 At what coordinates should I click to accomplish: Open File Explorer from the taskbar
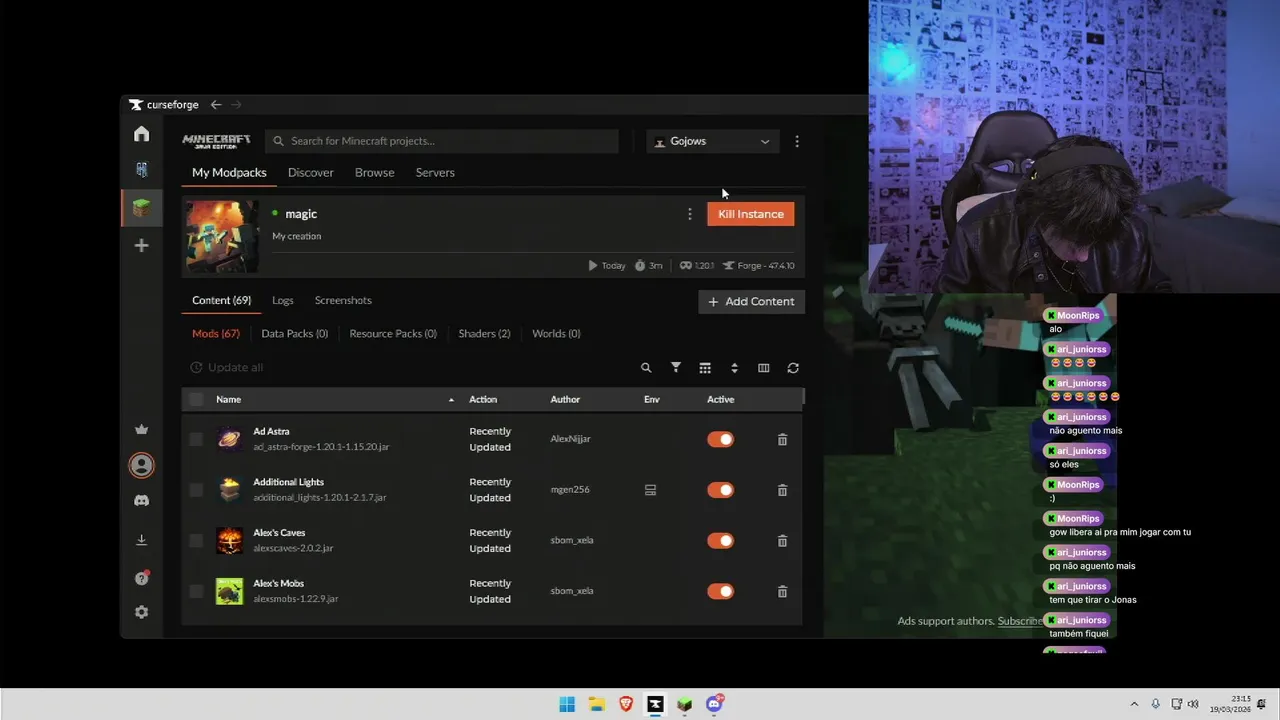(597, 704)
